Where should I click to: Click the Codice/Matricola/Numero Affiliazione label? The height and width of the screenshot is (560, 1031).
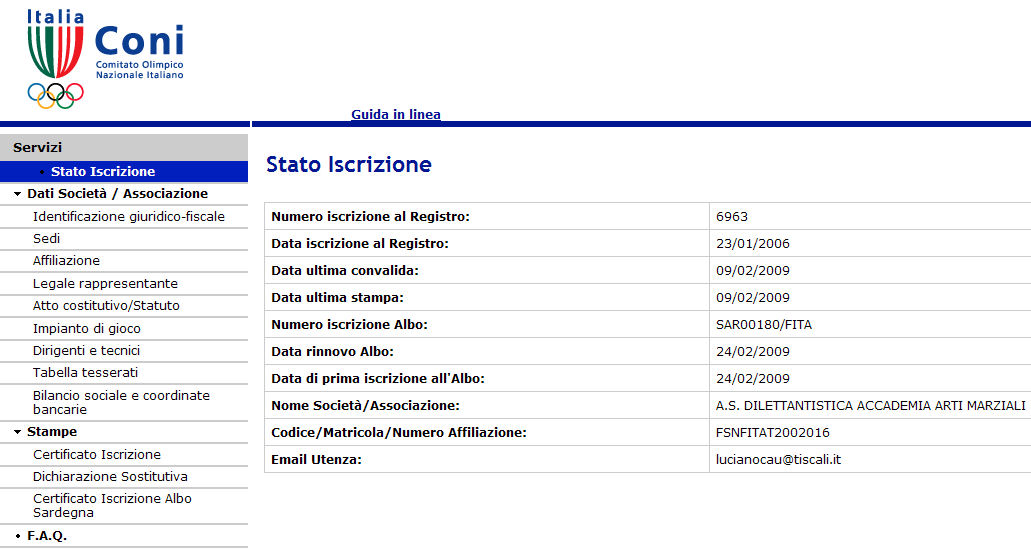[399, 432]
